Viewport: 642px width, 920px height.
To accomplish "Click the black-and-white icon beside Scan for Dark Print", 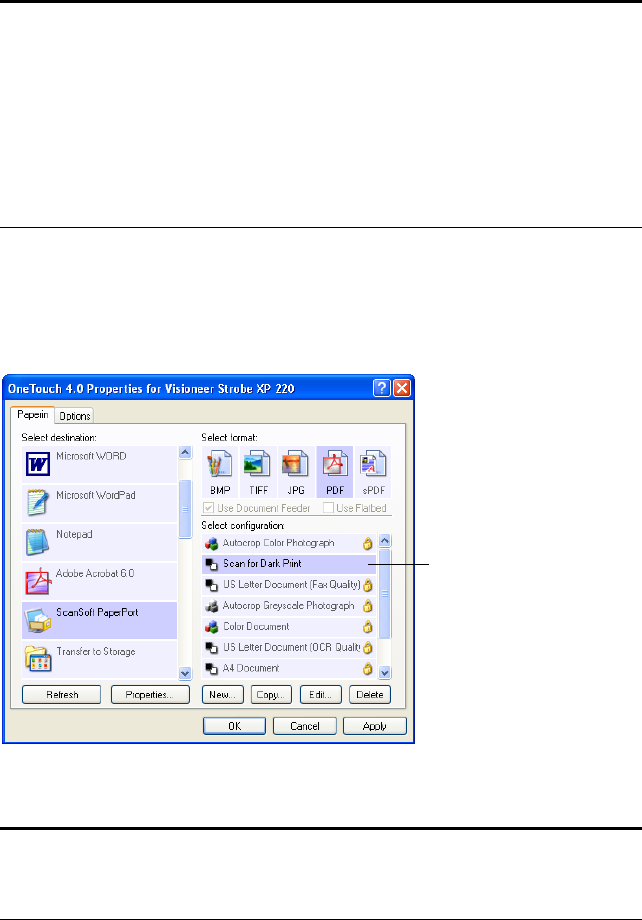I will click(211, 564).
